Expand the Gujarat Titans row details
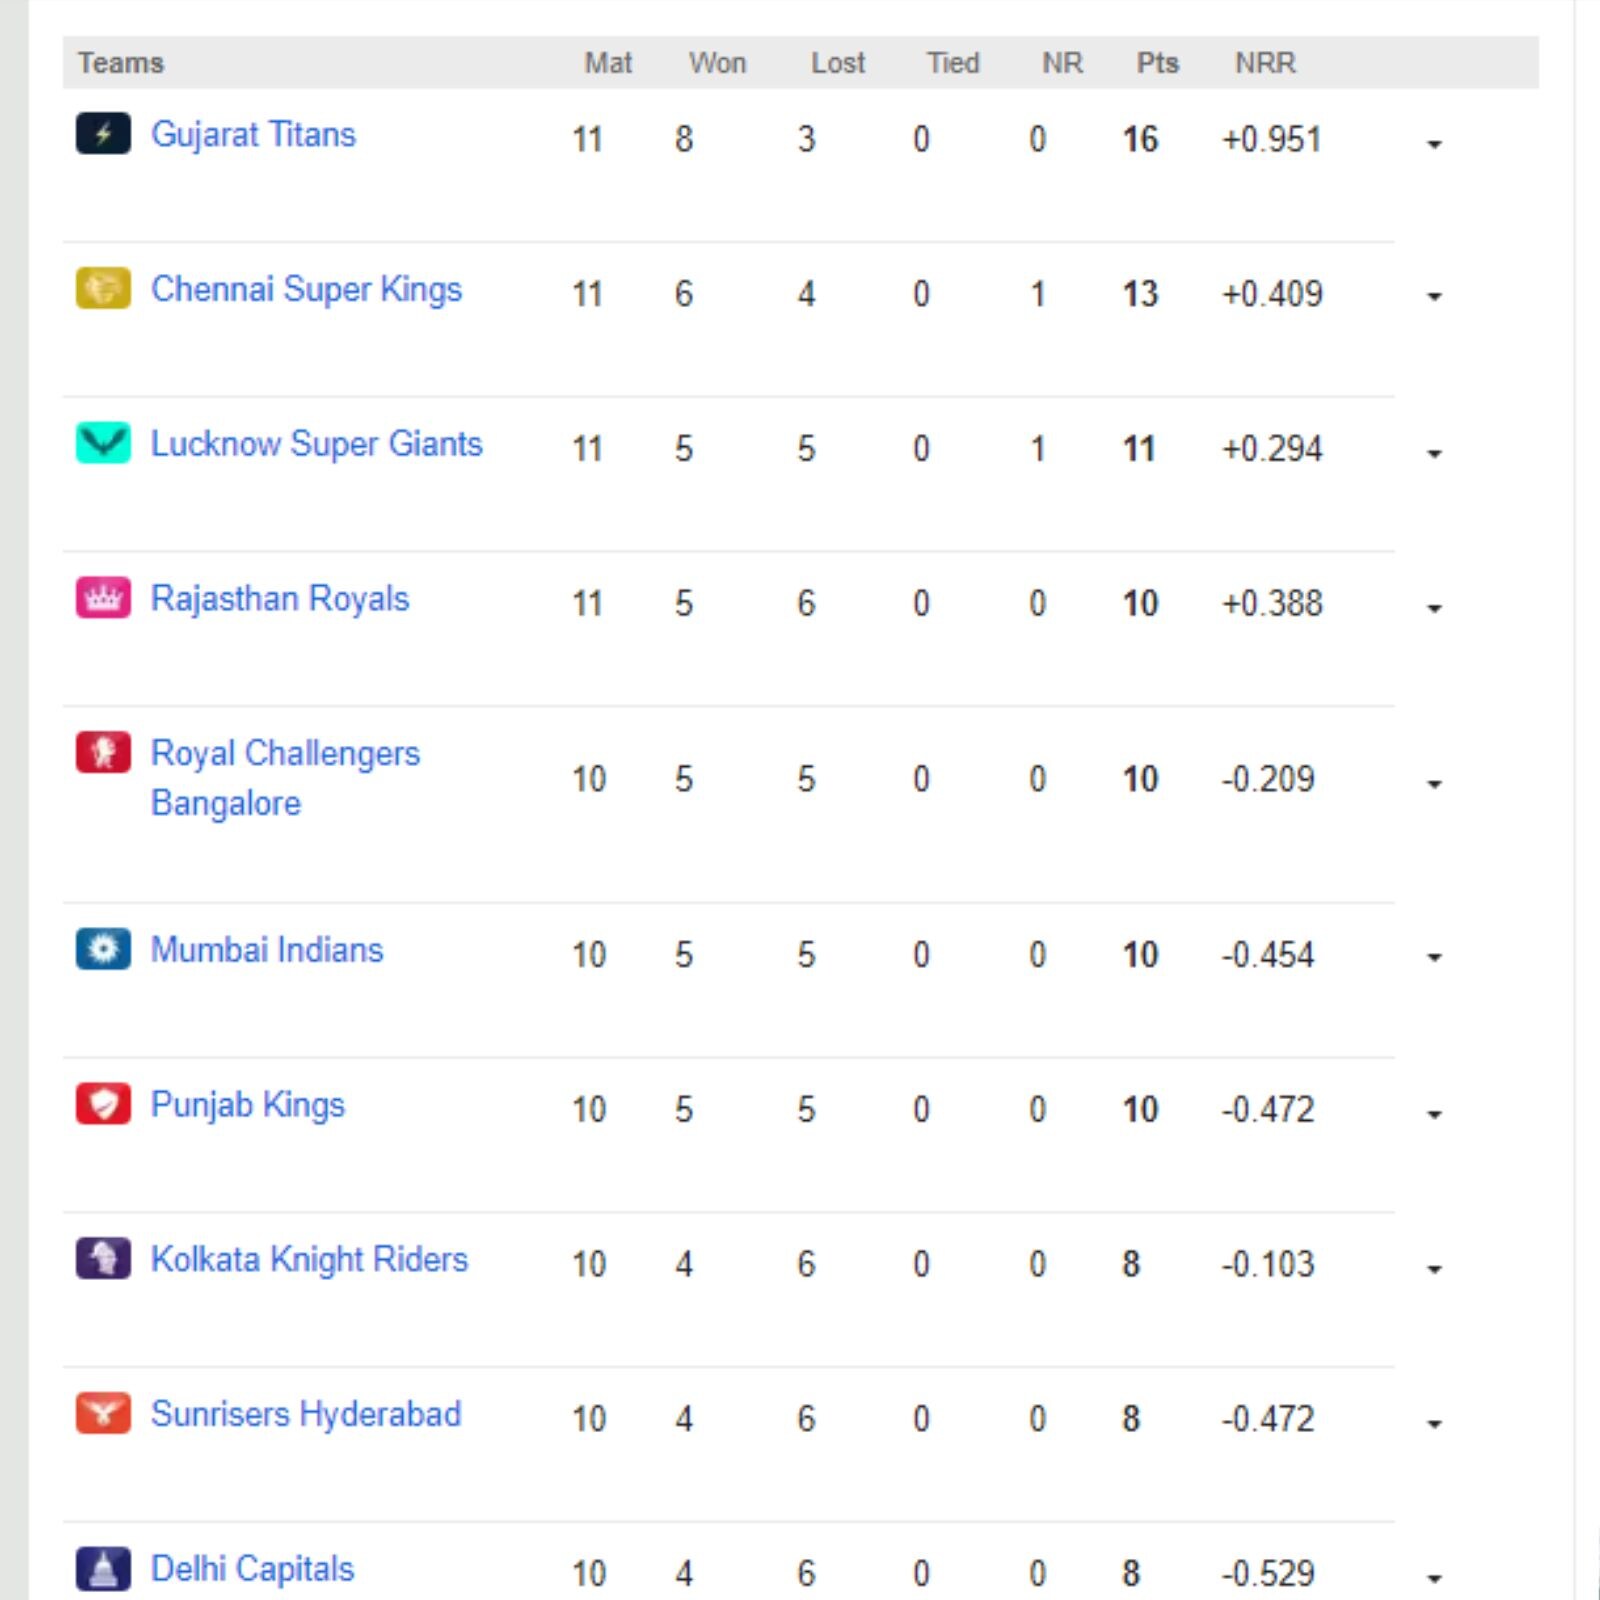 click(1434, 144)
